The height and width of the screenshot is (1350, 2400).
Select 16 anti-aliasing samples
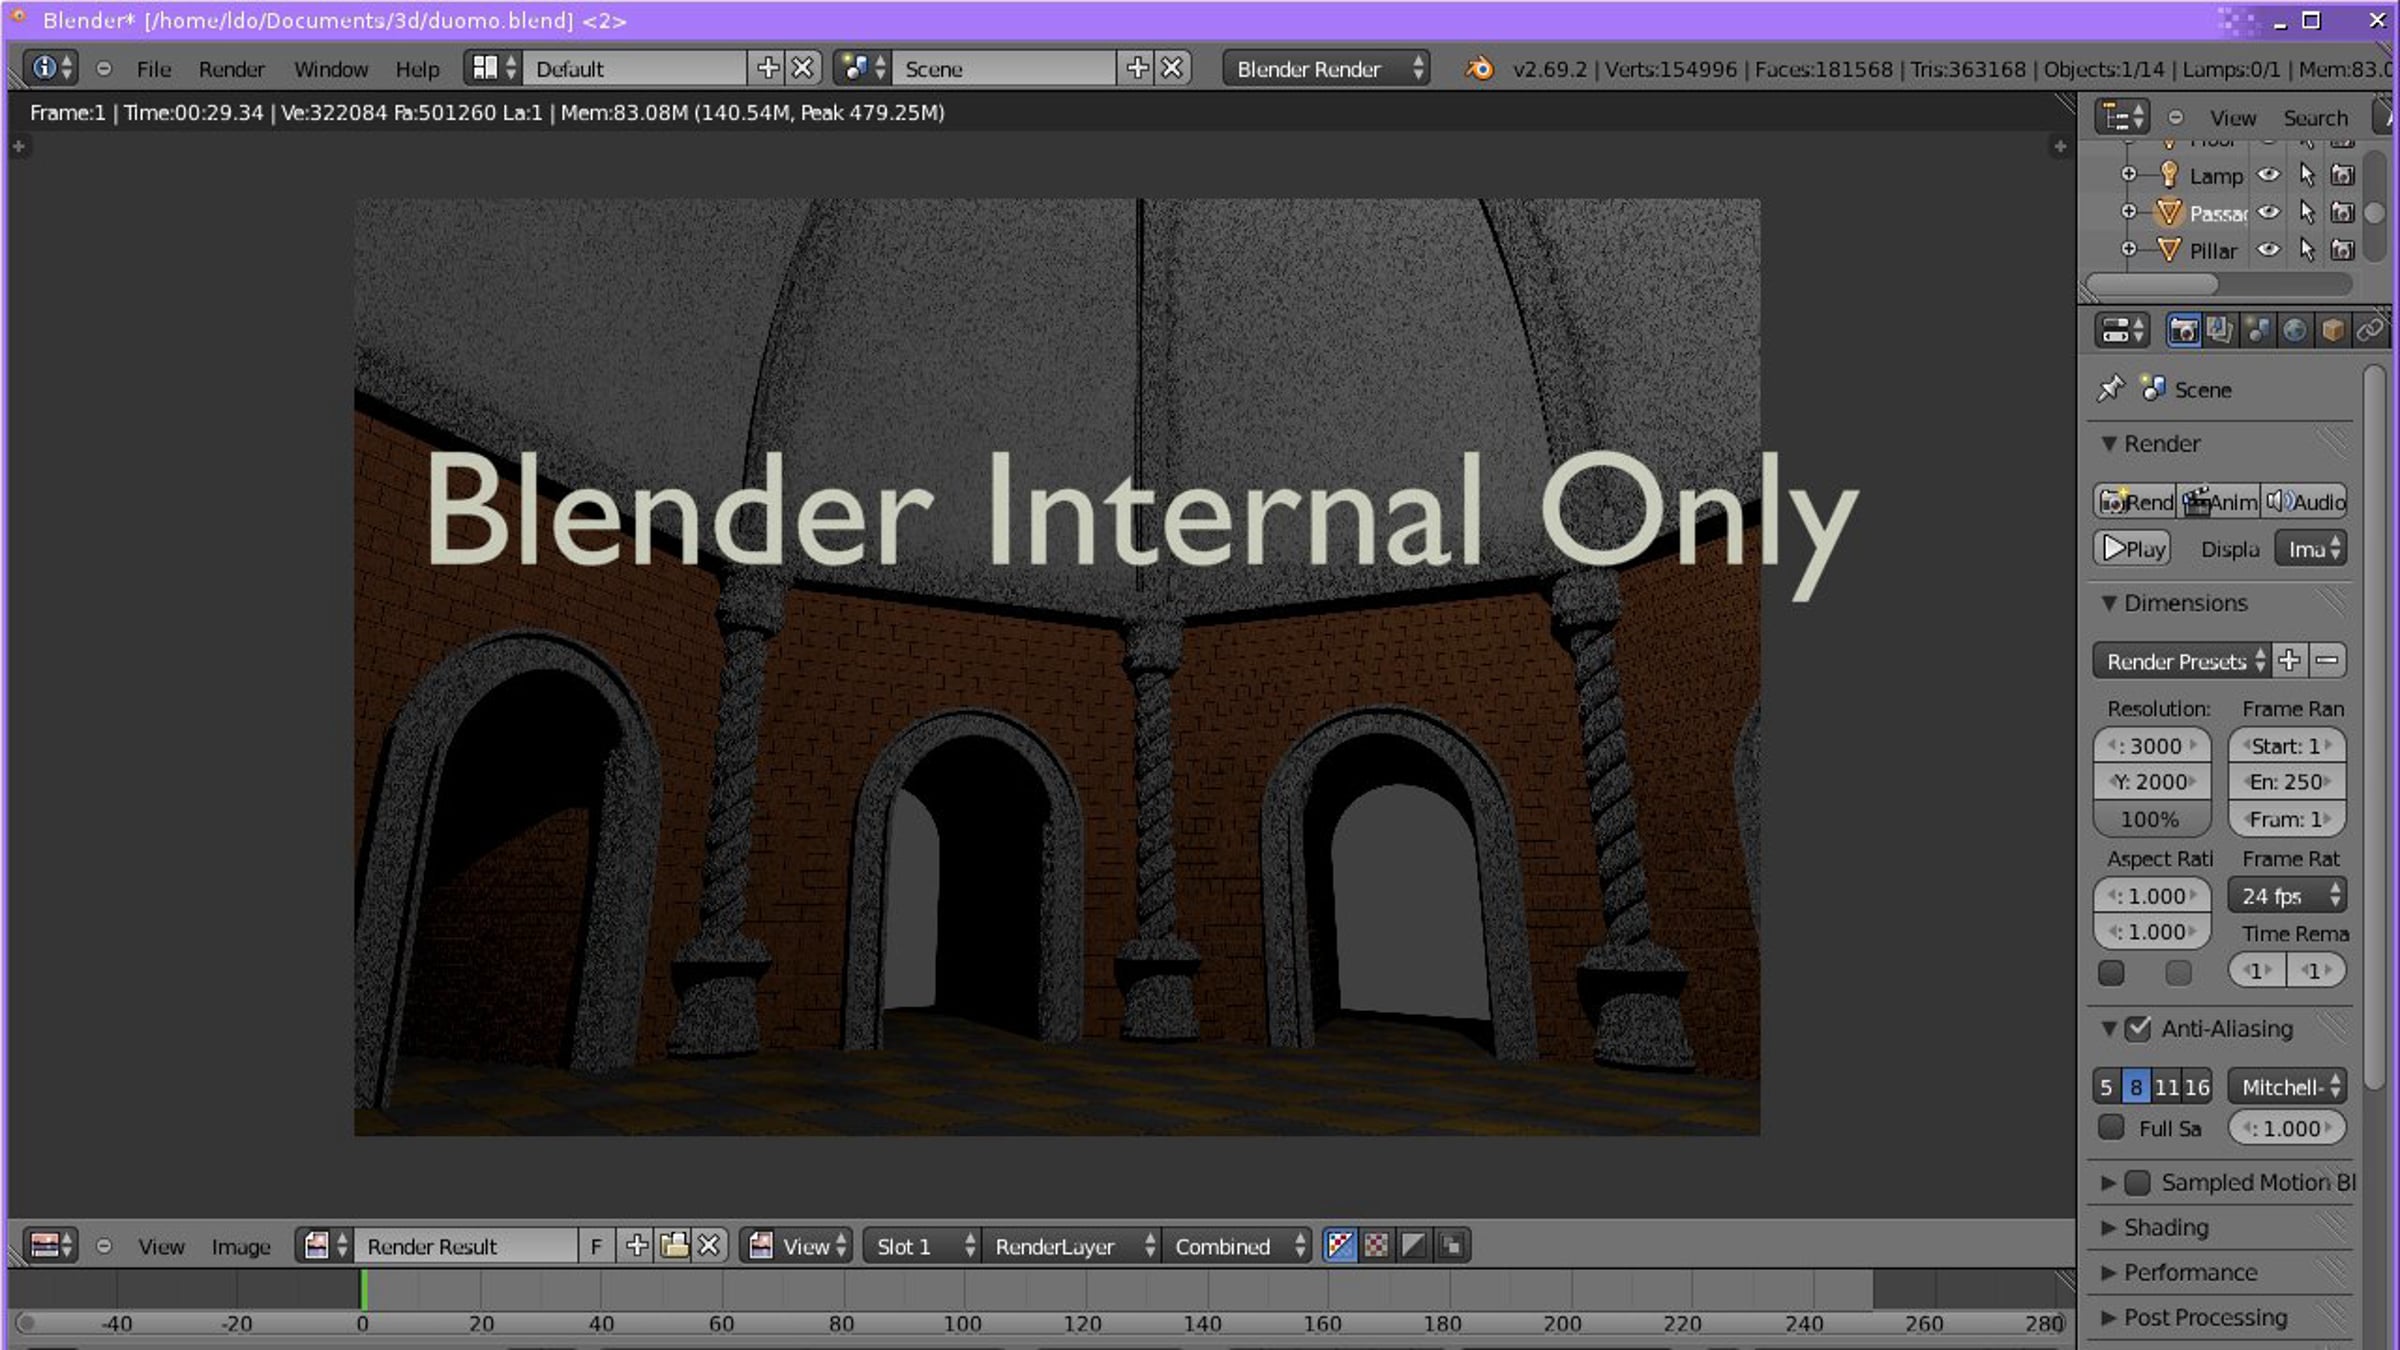click(x=2197, y=1087)
